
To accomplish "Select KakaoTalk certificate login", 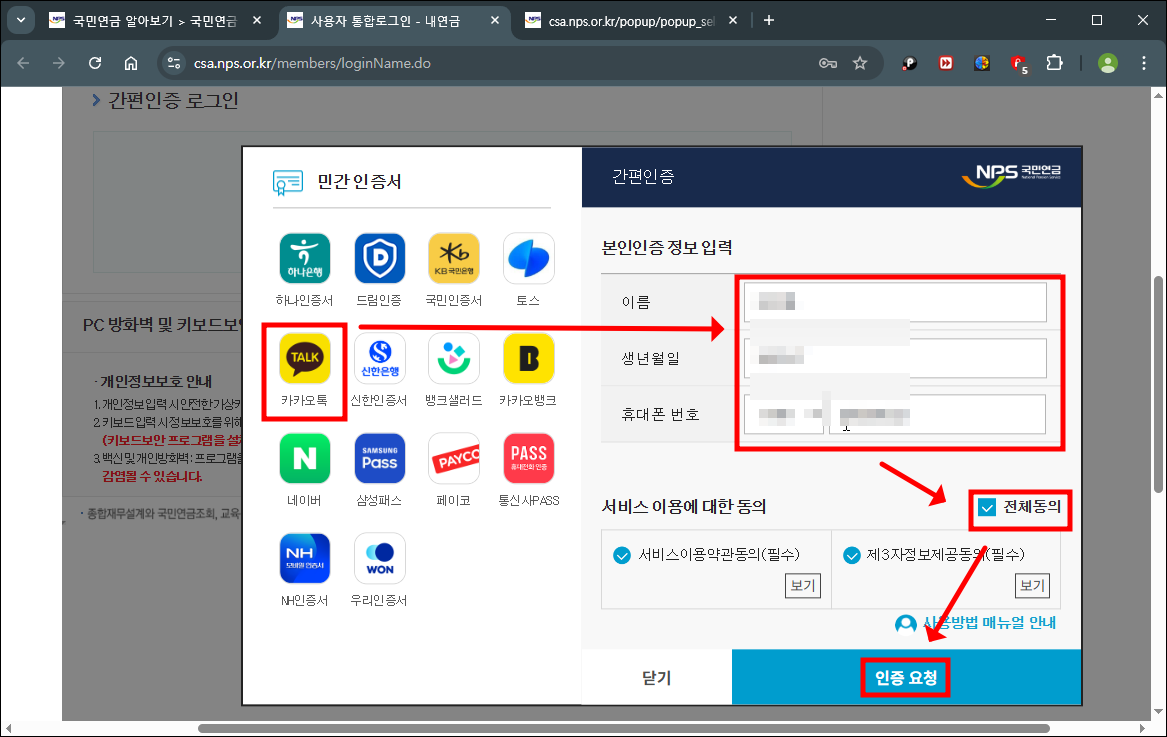I will [304, 358].
